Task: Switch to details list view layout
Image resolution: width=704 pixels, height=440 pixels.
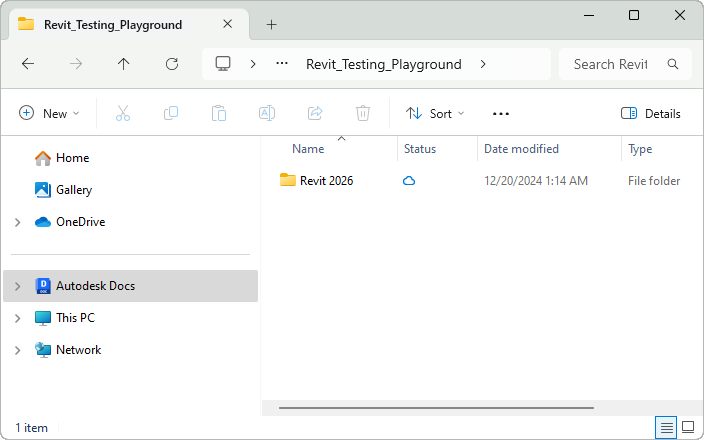Action: tap(666, 427)
